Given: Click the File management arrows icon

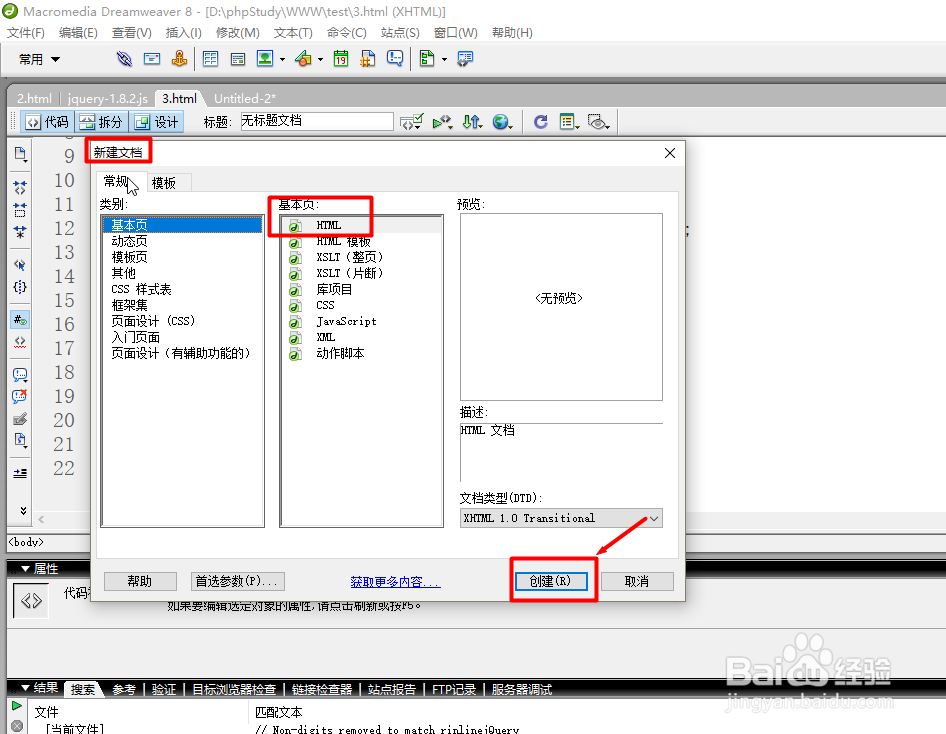Looking at the screenshot, I should coord(471,122).
